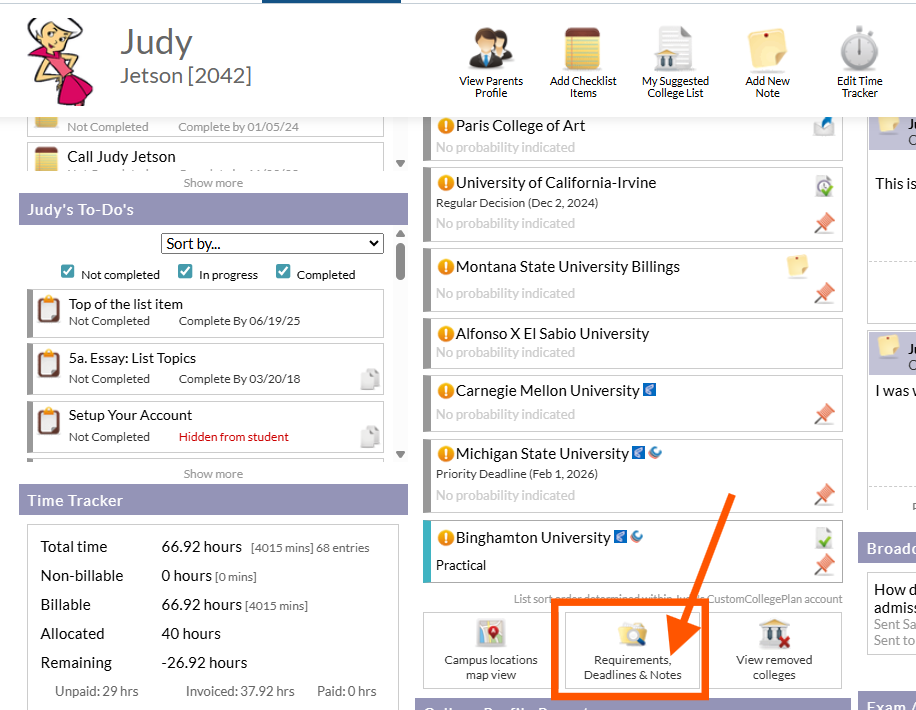Click the swirl icon next to Michigan State University

pos(655,452)
